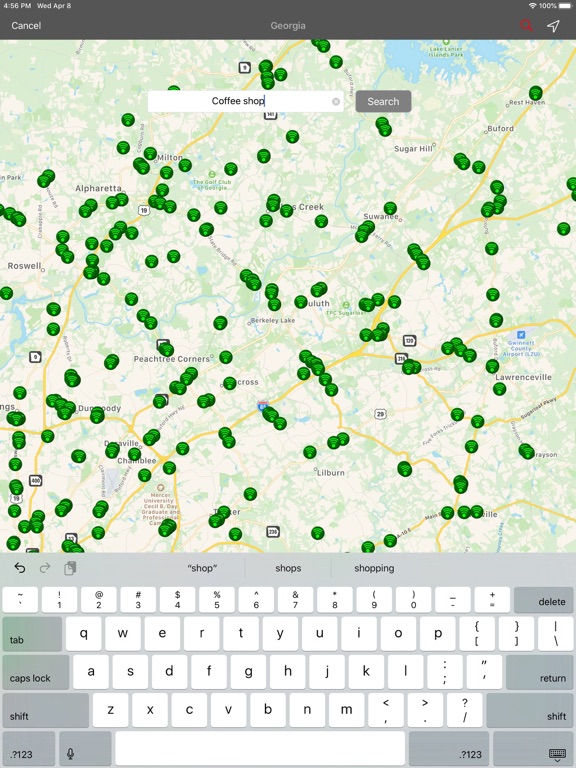This screenshot has width=576, height=768.
Task: Tap the q key
Action: [x=84, y=634]
